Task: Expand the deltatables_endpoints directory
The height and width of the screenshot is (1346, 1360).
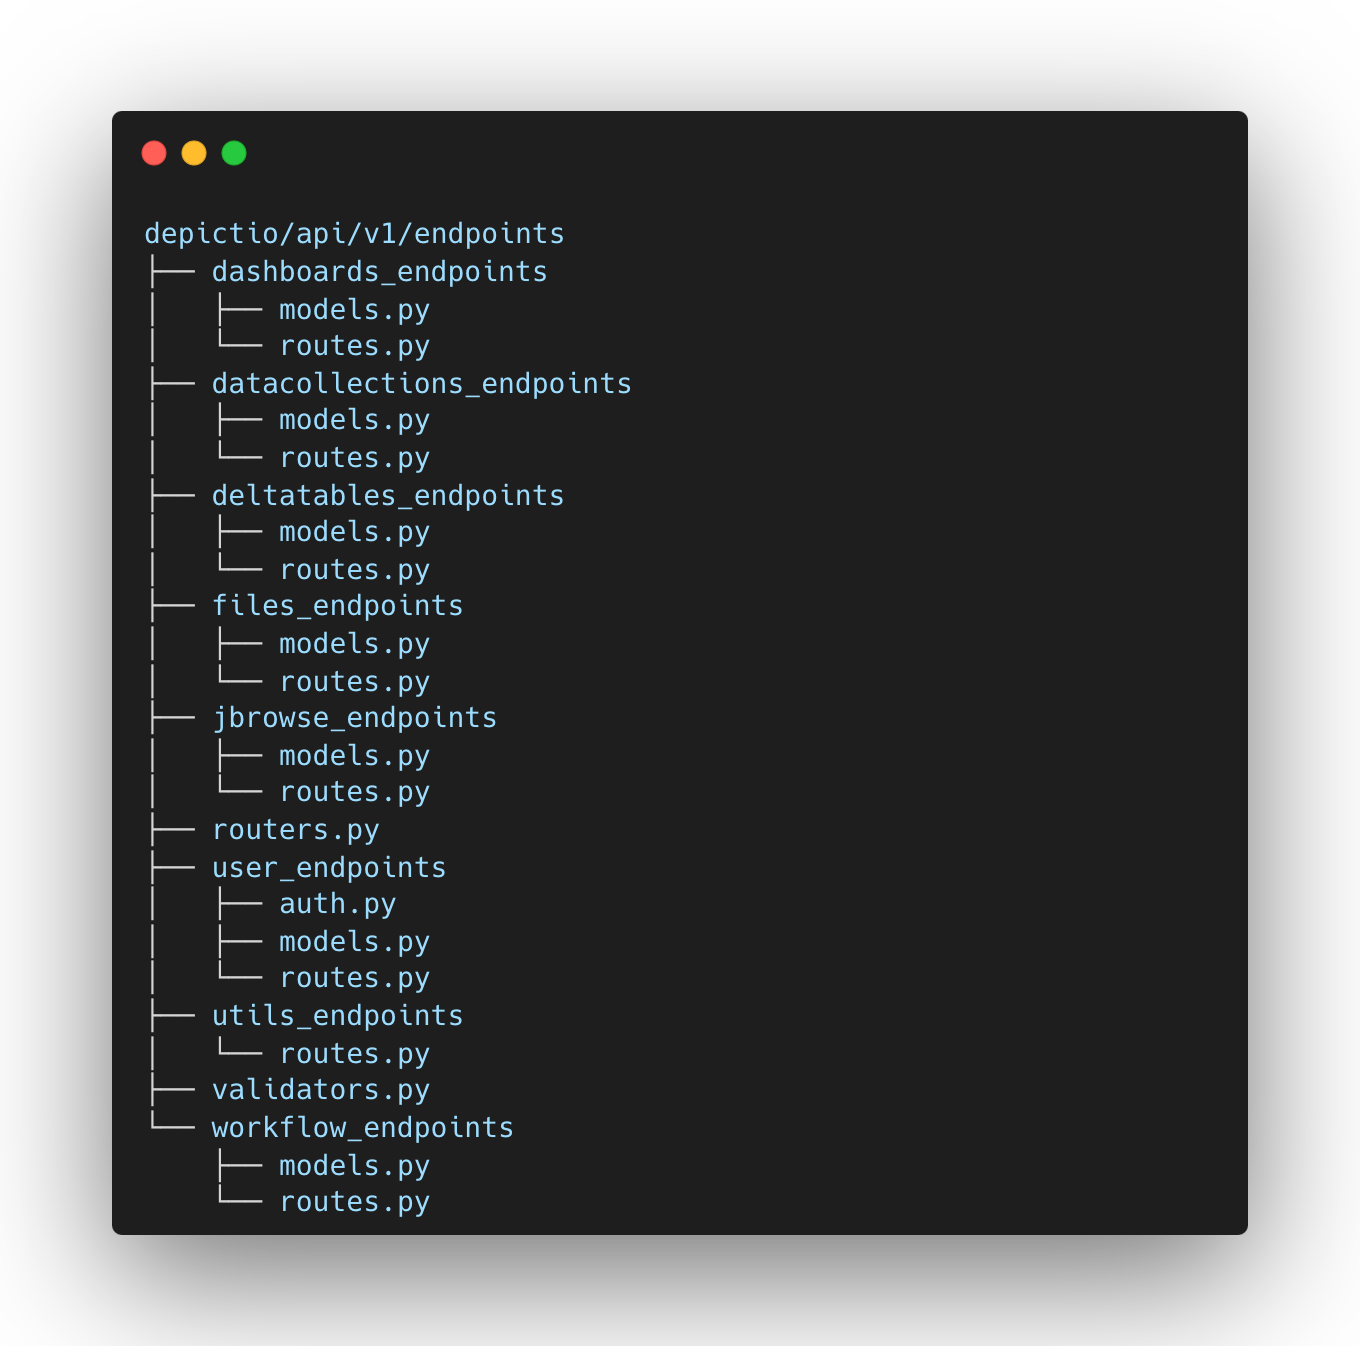Action: click(387, 496)
